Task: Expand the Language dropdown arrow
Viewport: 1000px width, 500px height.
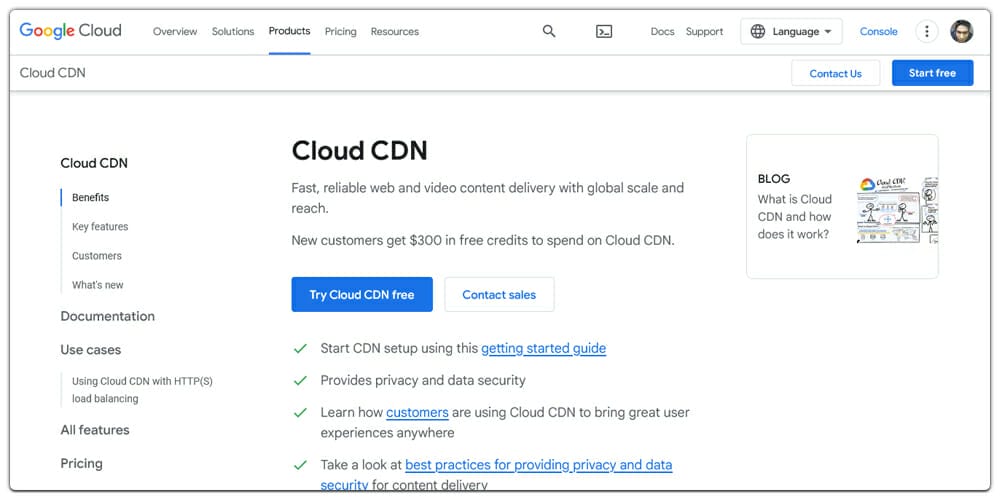Action: [828, 31]
